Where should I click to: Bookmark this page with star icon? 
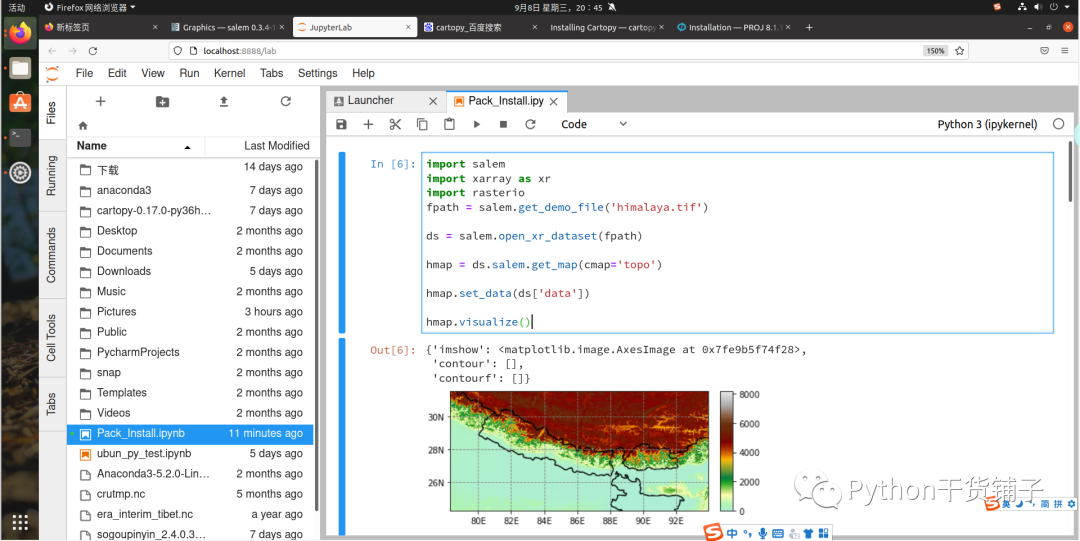[x=959, y=51]
